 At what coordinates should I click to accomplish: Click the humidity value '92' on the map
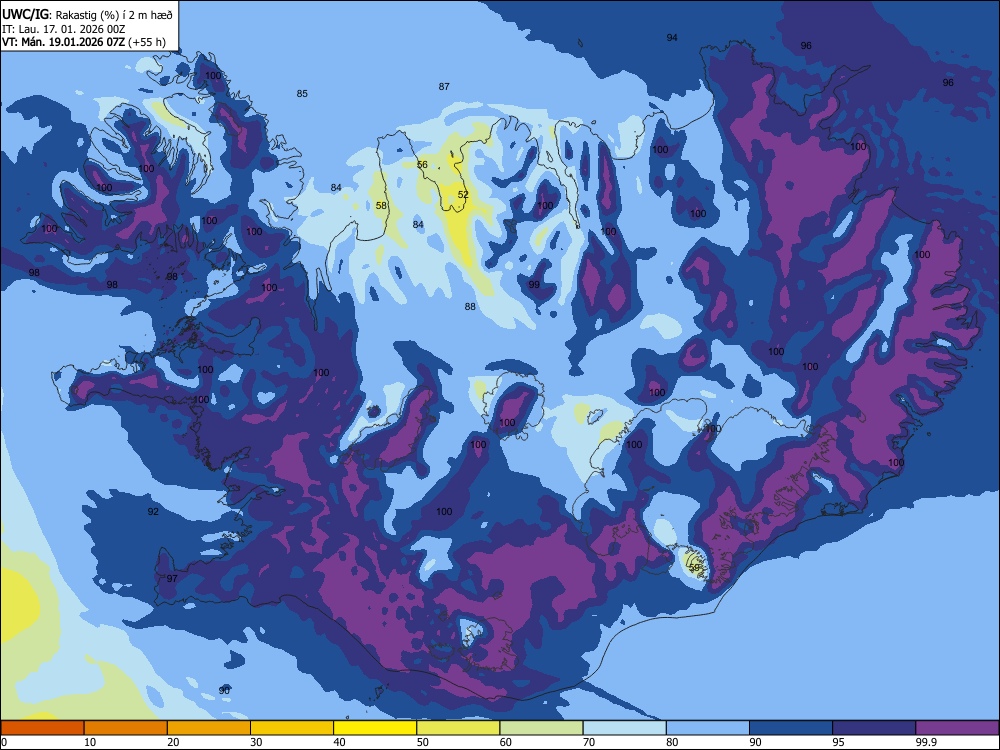pyautogui.click(x=153, y=511)
